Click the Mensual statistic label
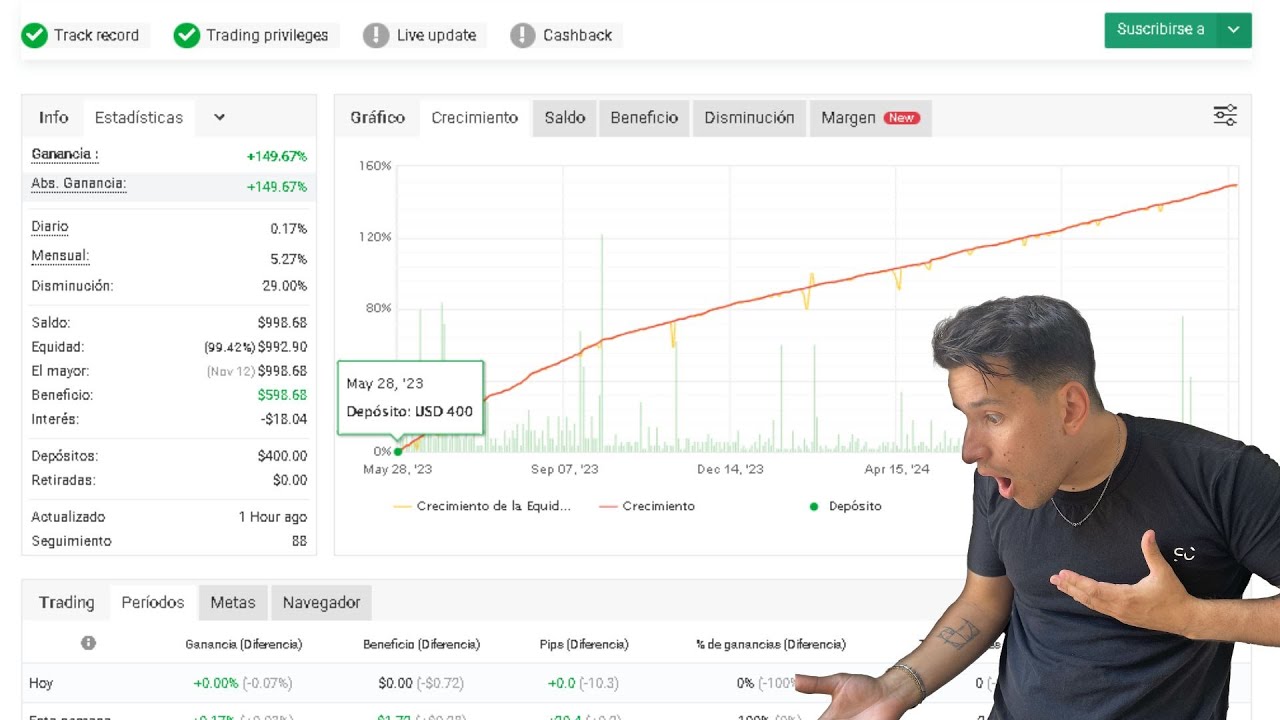Screen dimensions: 1280x720 (60, 256)
